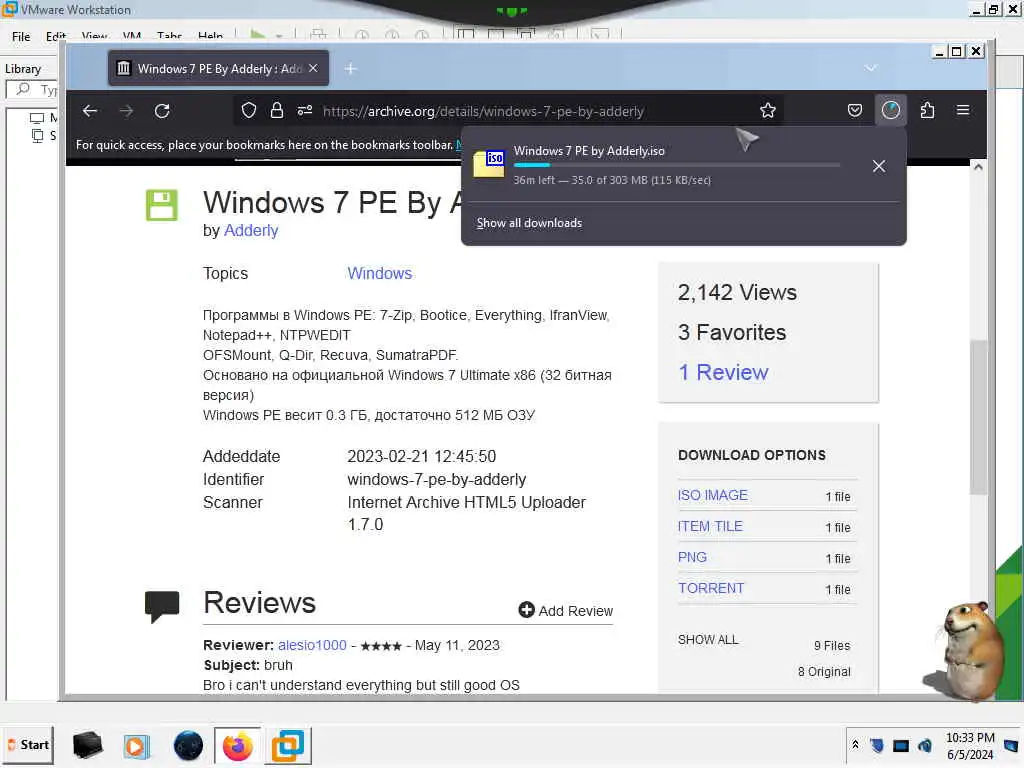Reload the archive.org page

click(x=162, y=111)
